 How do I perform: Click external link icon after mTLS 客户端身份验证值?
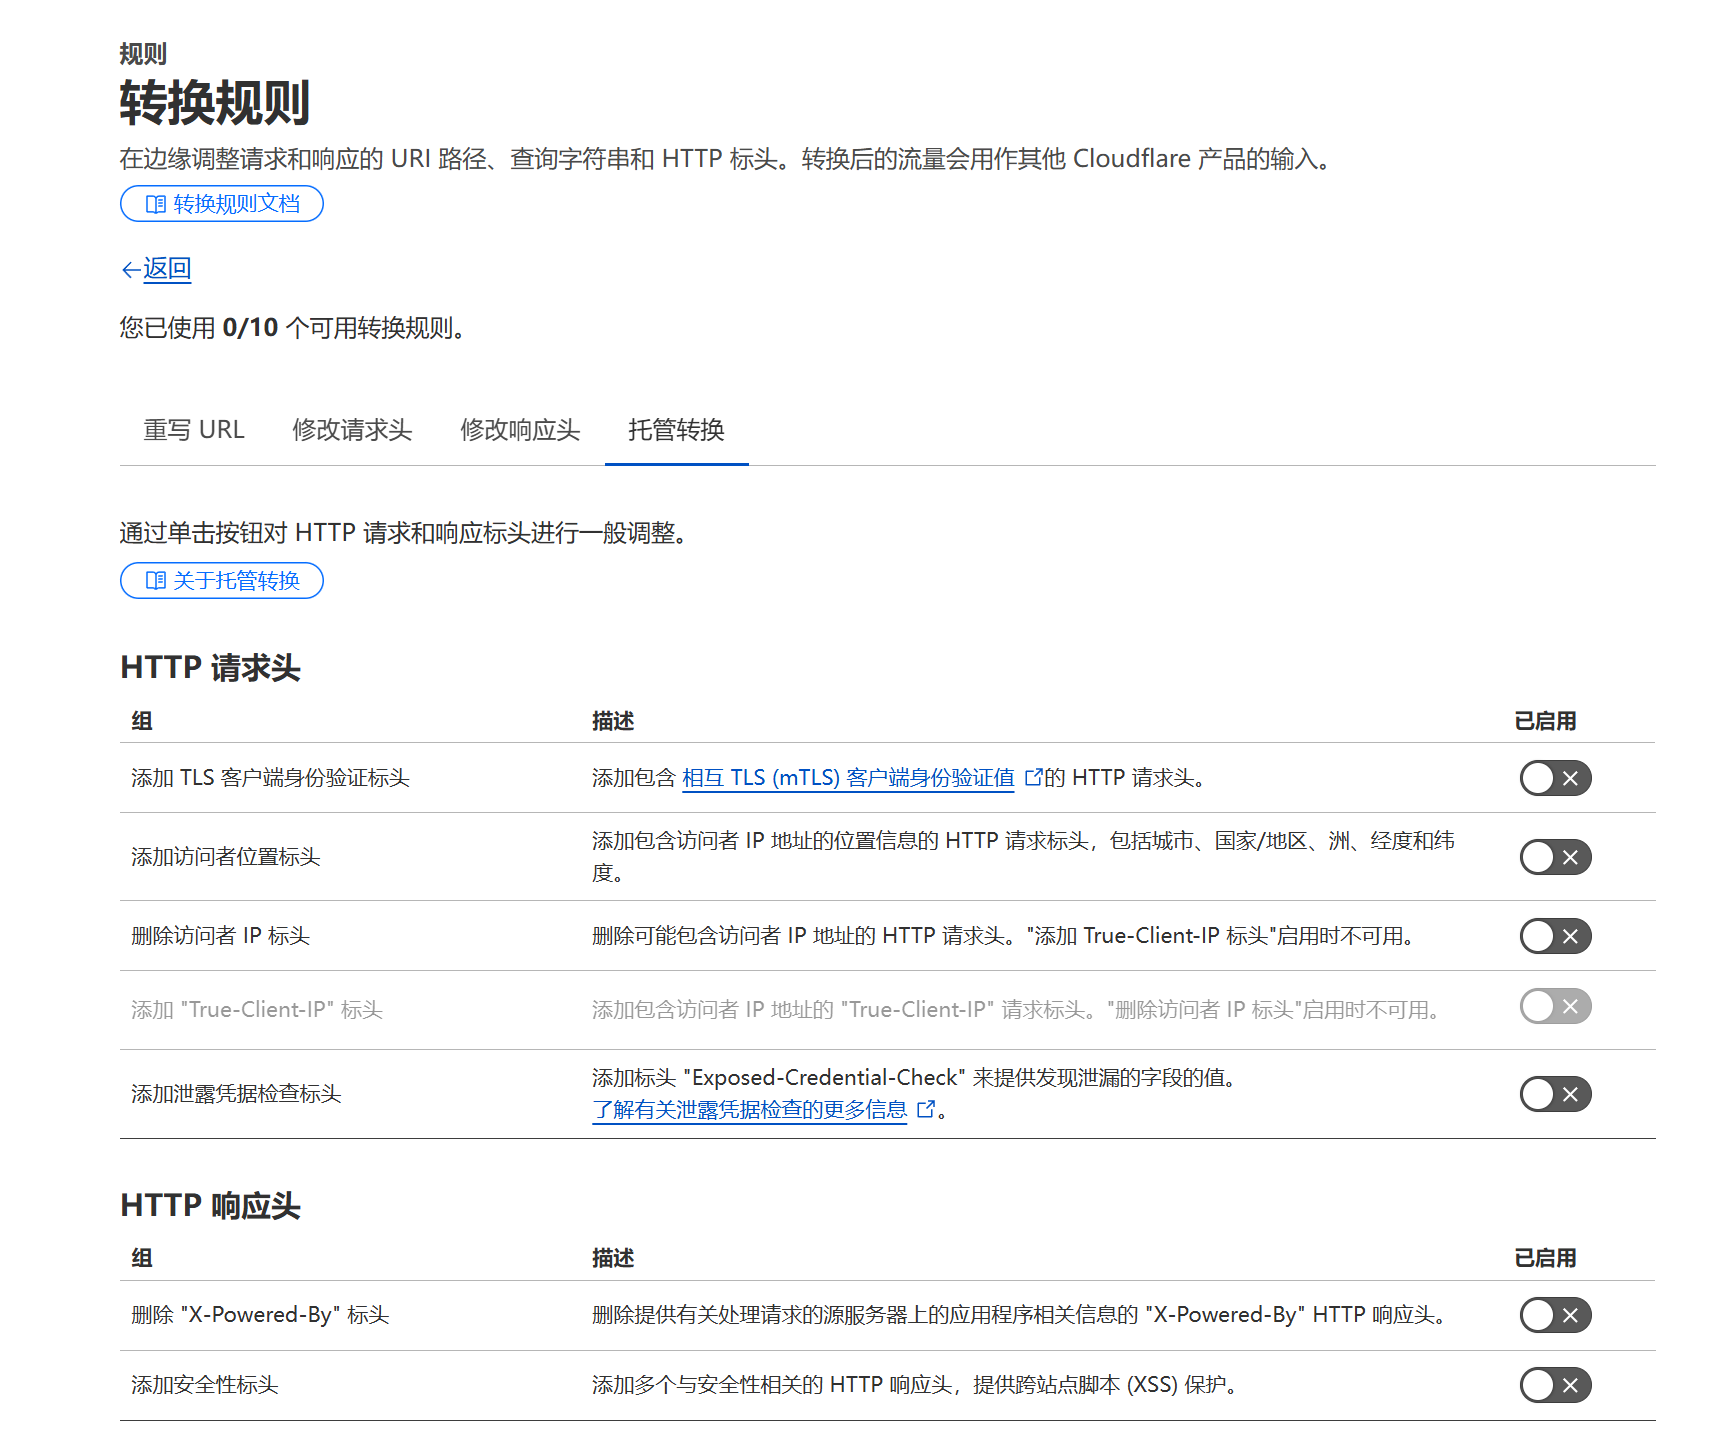1033,777
